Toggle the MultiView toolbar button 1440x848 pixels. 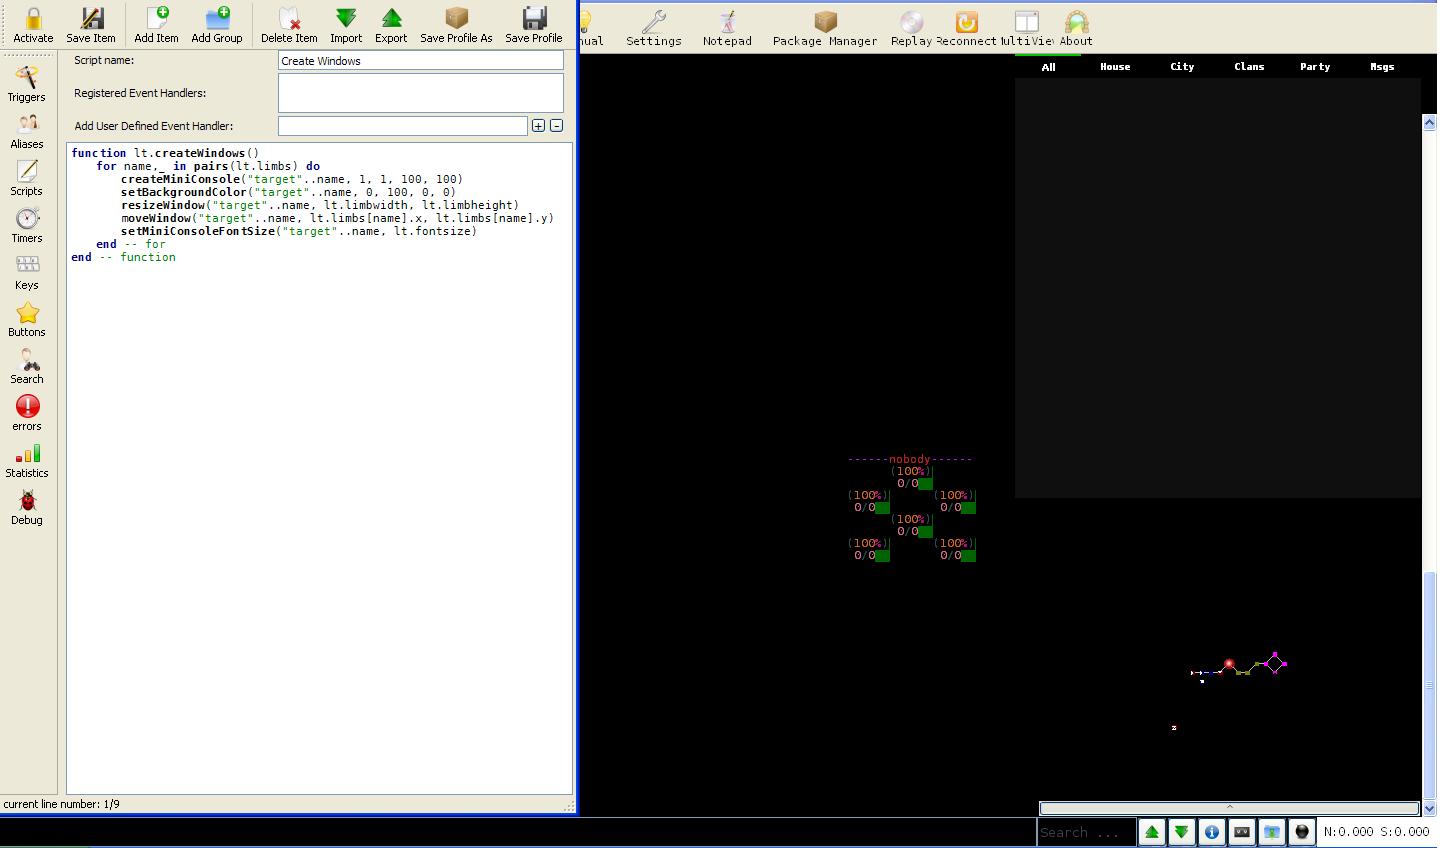(1027, 28)
